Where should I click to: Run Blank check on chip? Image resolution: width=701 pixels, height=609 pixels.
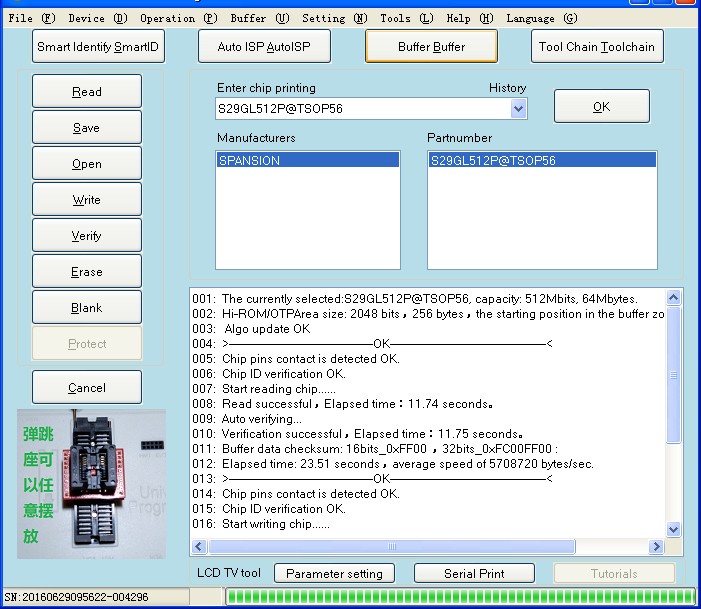pyautogui.click(x=87, y=307)
